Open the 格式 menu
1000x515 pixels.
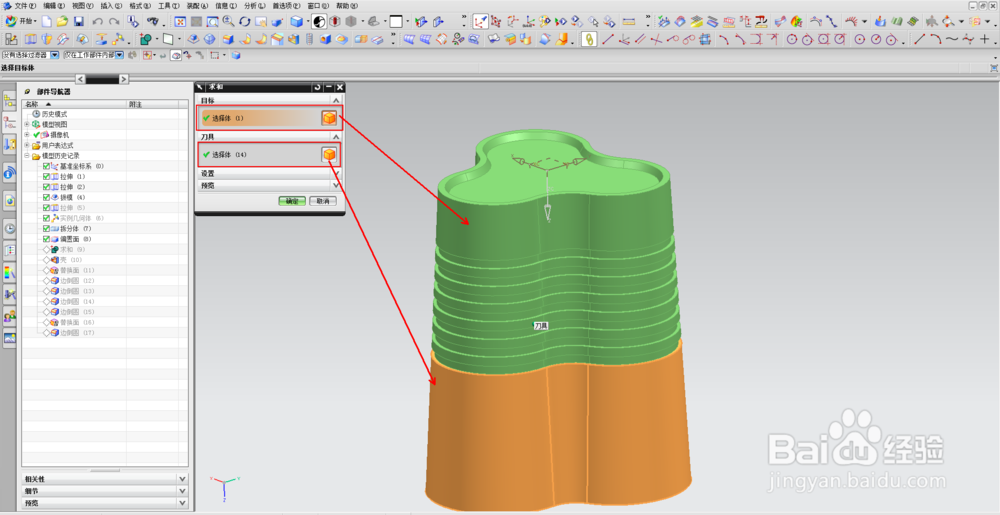click(x=140, y=5)
